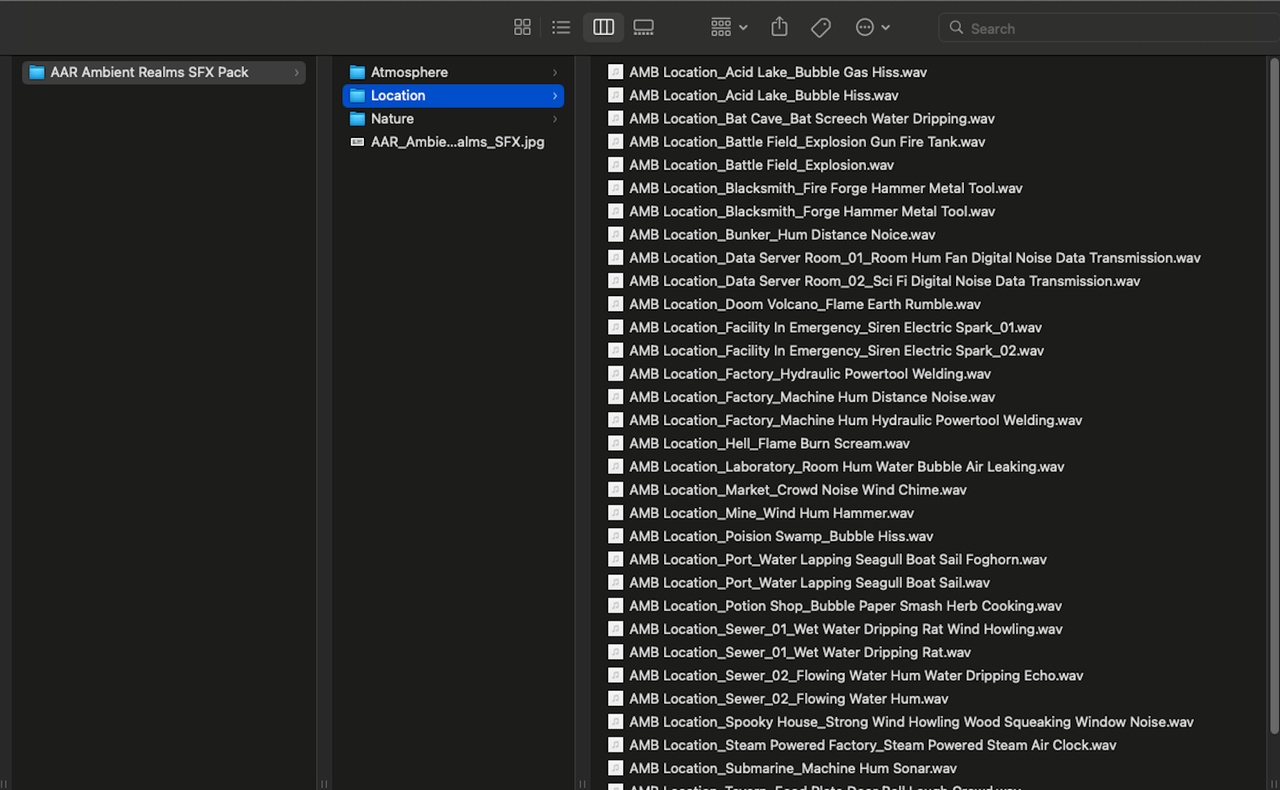
Task: Select the Location folder
Action: [453, 95]
